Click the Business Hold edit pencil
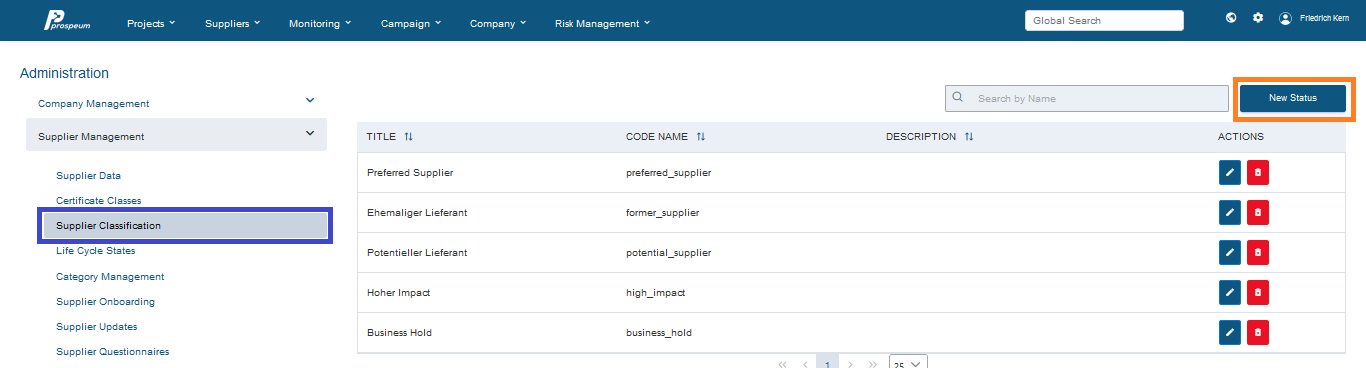Image resolution: width=1366 pixels, height=368 pixels. click(1230, 332)
